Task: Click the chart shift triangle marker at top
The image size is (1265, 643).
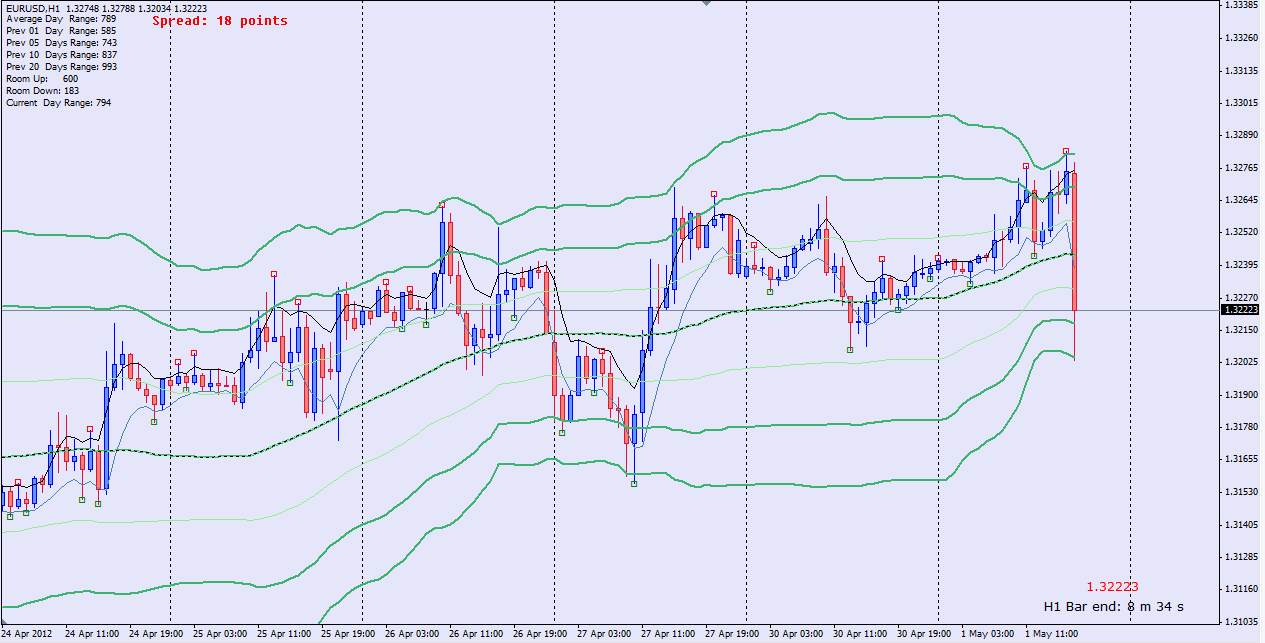Action: [708, 3]
